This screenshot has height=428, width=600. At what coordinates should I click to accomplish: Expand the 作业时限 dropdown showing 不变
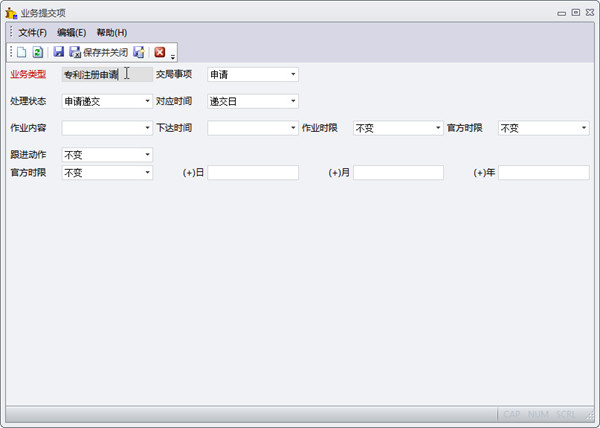click(x=438, y=128)
